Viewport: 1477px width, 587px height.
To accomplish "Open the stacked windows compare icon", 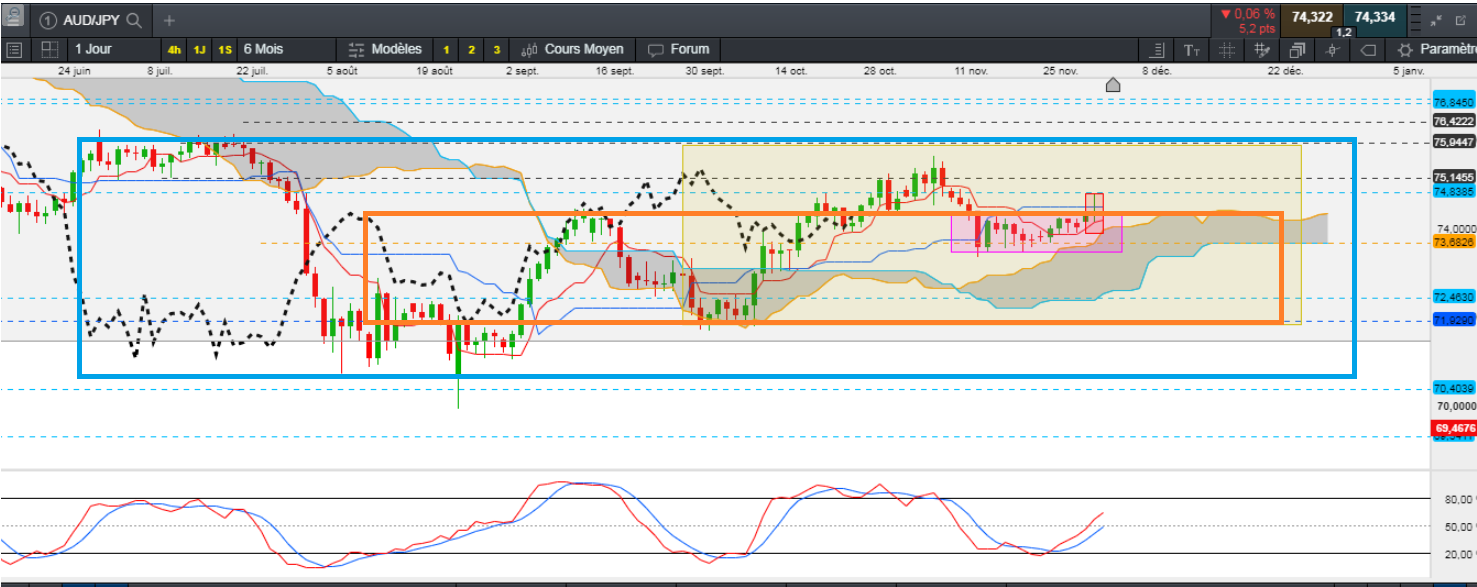I will tap(1298, 50).
